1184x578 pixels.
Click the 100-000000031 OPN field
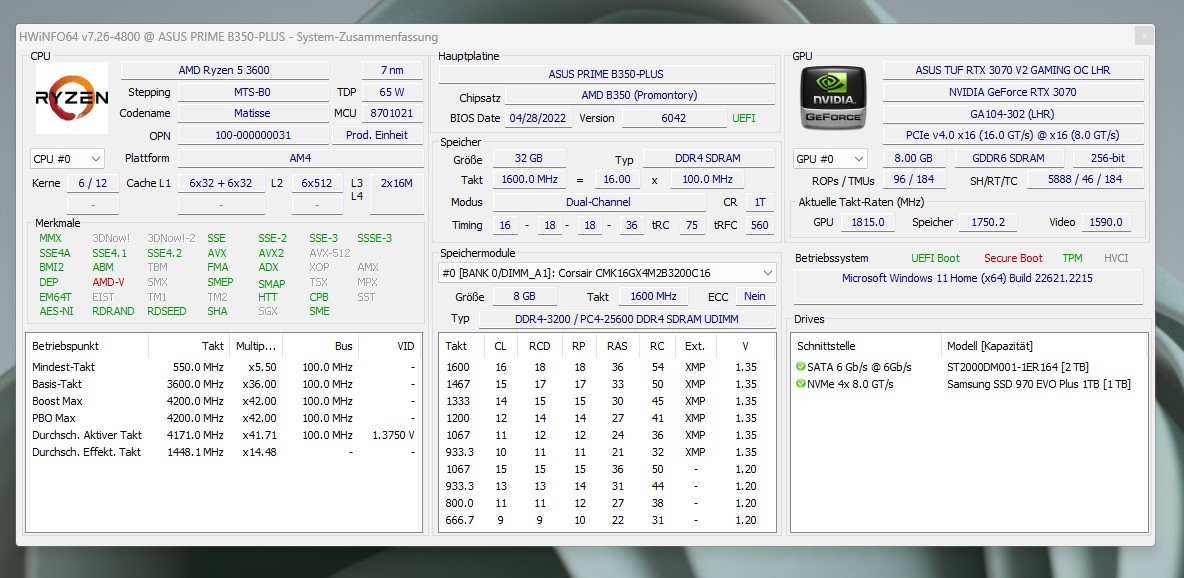pos(252,135)
